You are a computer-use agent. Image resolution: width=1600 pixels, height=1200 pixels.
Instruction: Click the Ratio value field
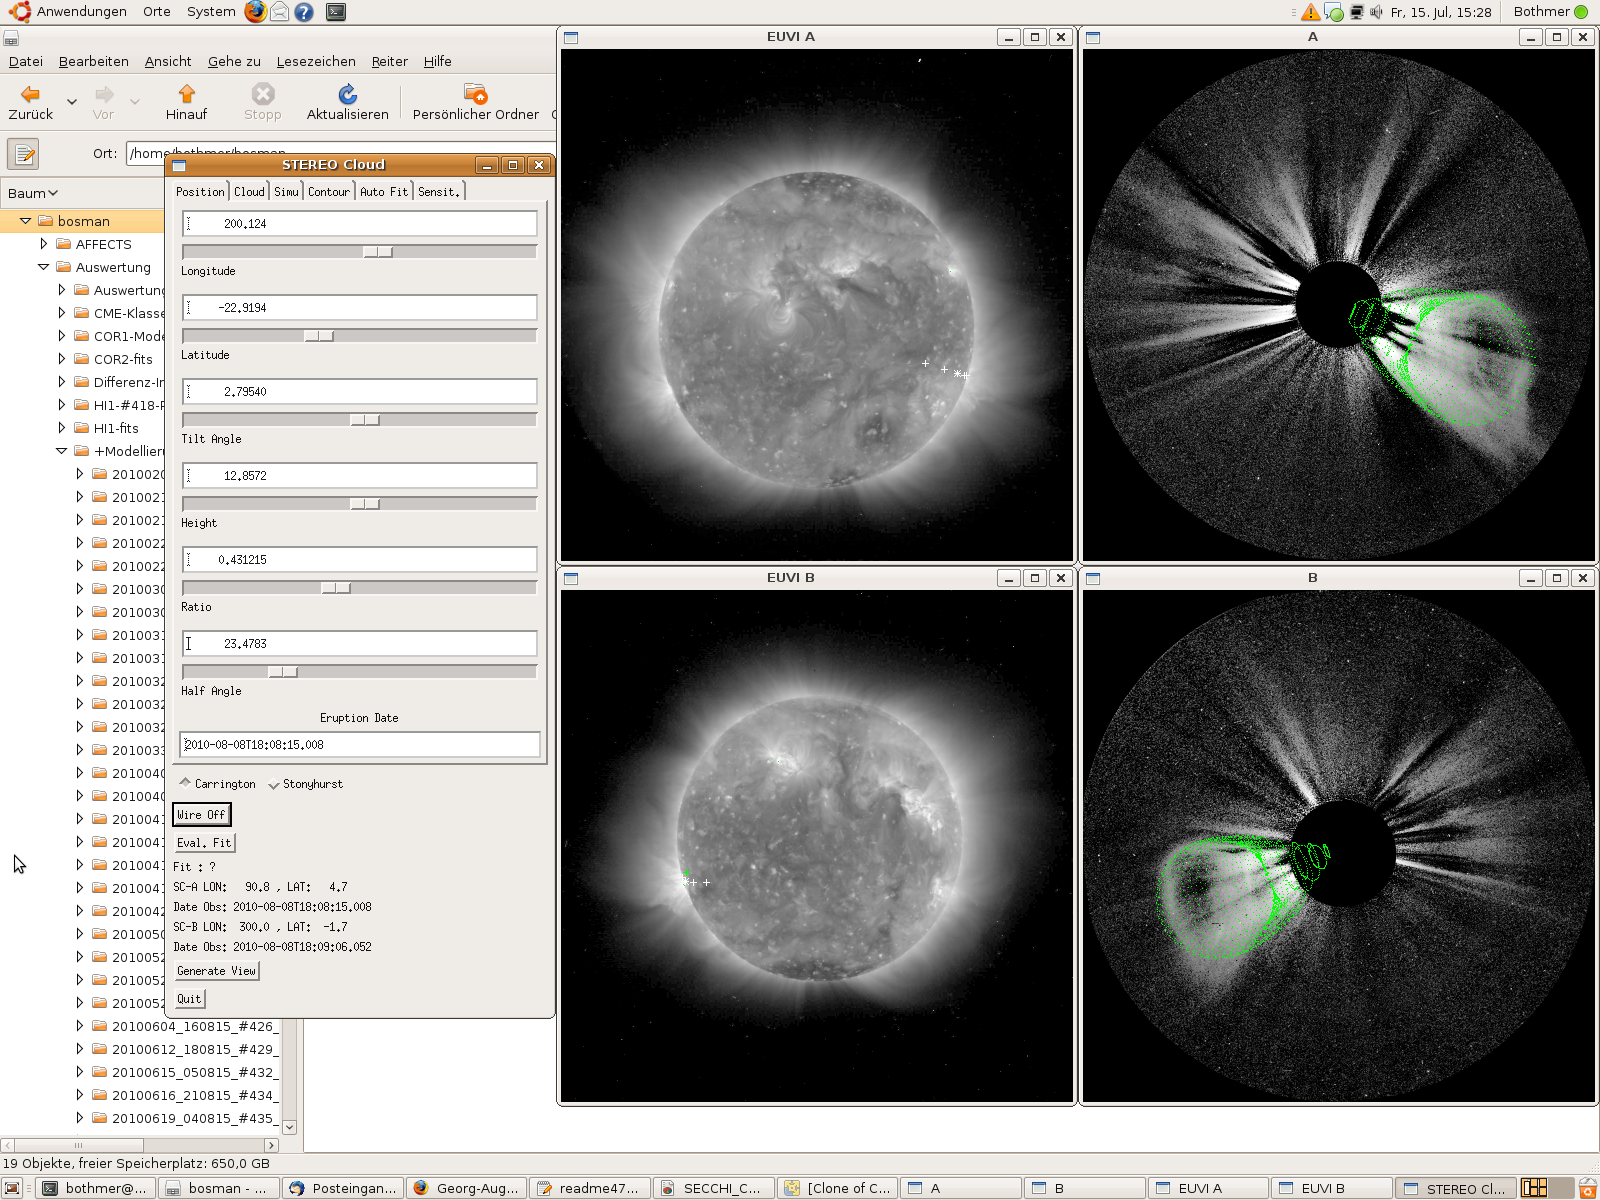[360, 560]
